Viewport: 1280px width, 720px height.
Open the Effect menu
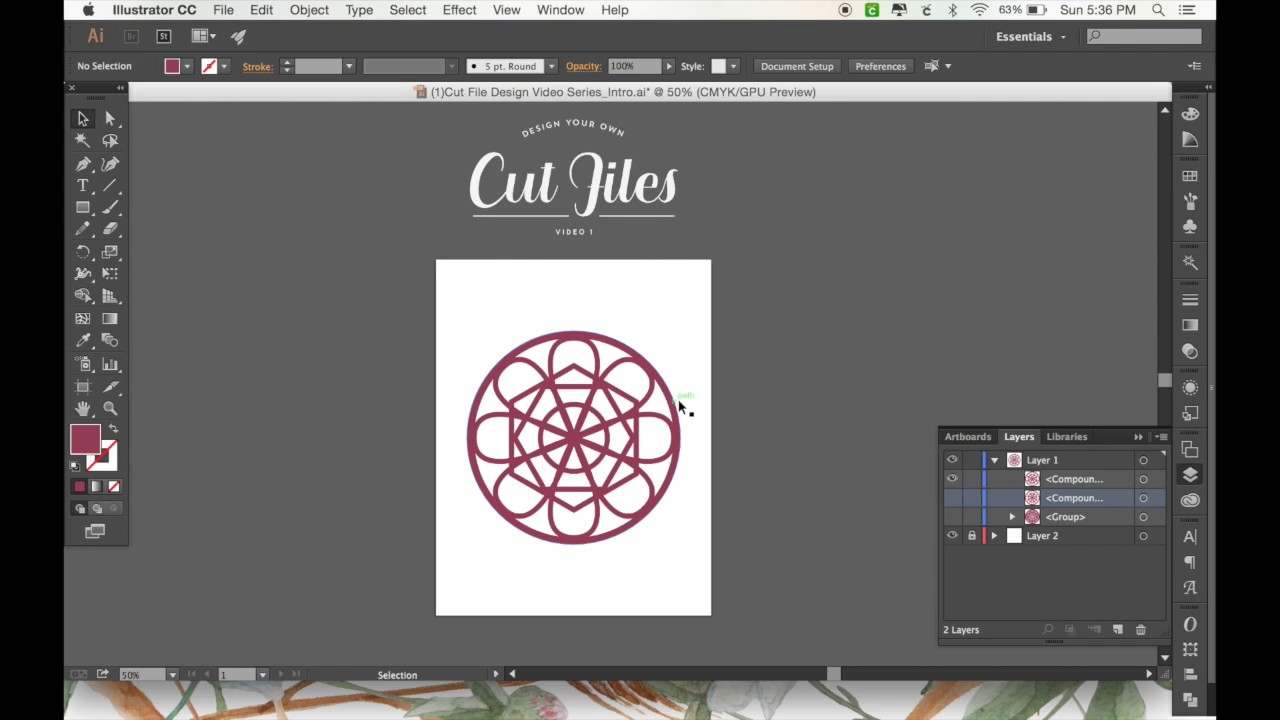point(459,10)
